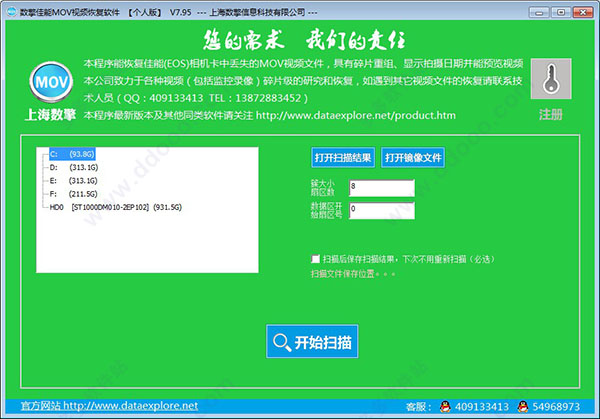Open the dataexplore.net/product.htm link
Screen dimensions: 600x419
point(355,115)
